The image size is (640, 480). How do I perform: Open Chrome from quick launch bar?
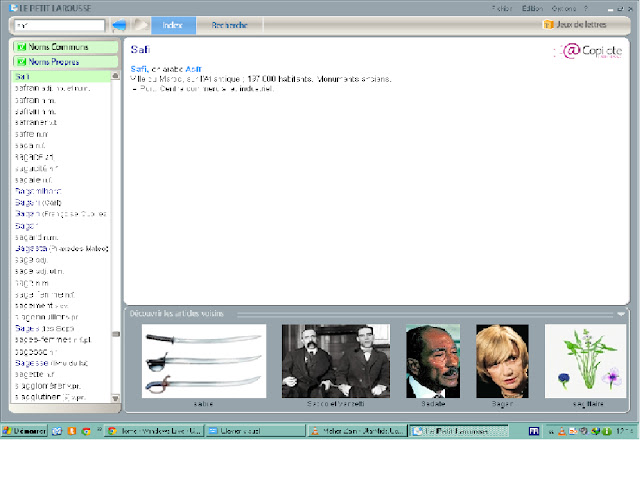pyautogui.click(x=86, y=431)
